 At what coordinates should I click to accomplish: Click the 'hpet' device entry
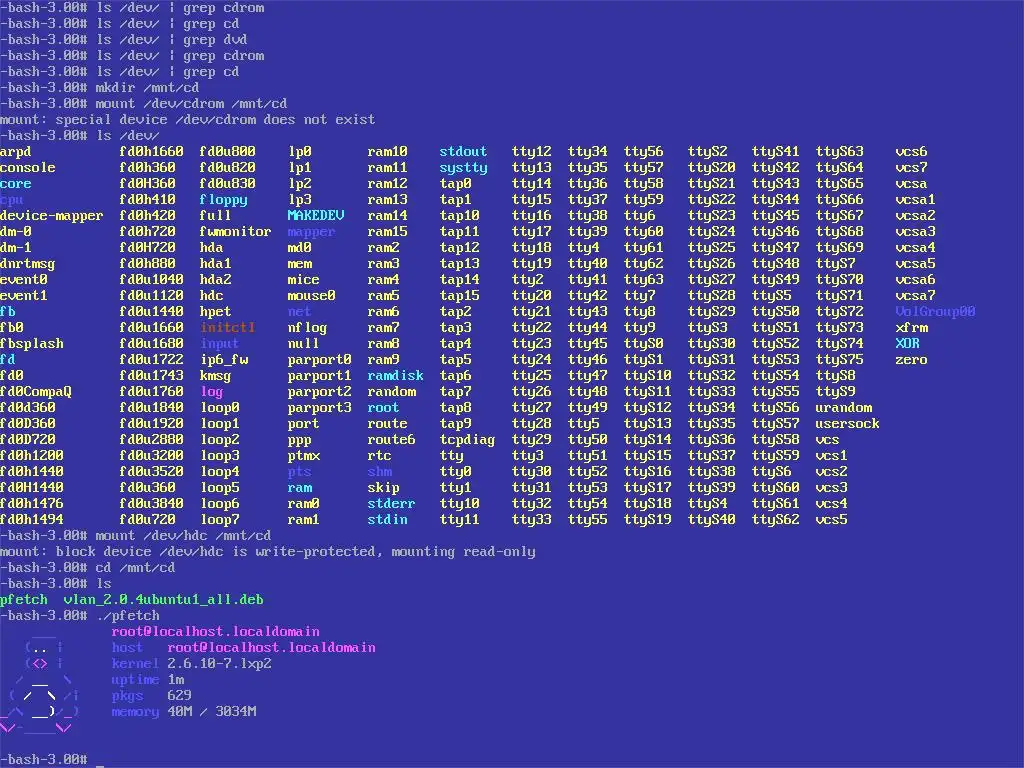click(216, 312)
